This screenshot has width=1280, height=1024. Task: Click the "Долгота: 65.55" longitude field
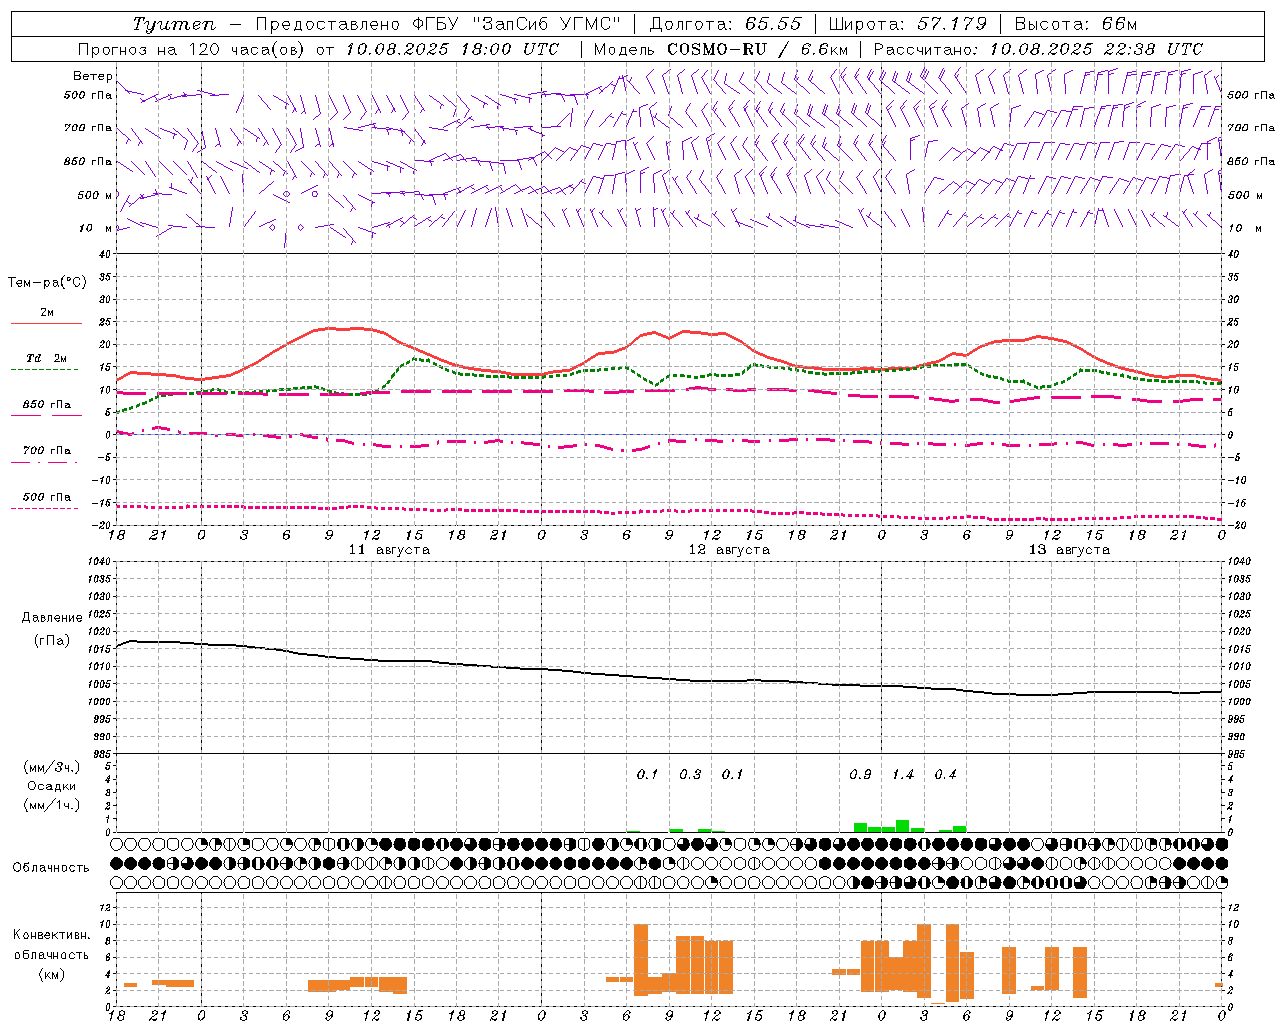[725, 24]
